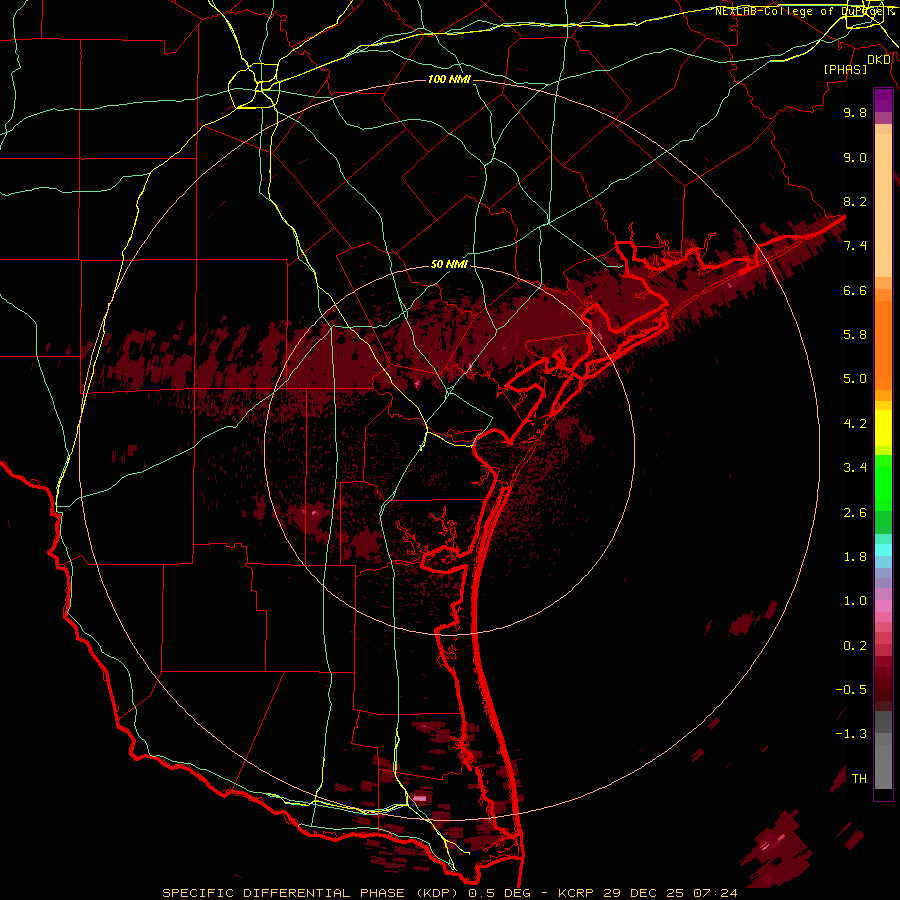Image resolution: width=900 pixels, height=900 pixels.
Task: Select the 6.6 scale label
Action: click(855, 290)
